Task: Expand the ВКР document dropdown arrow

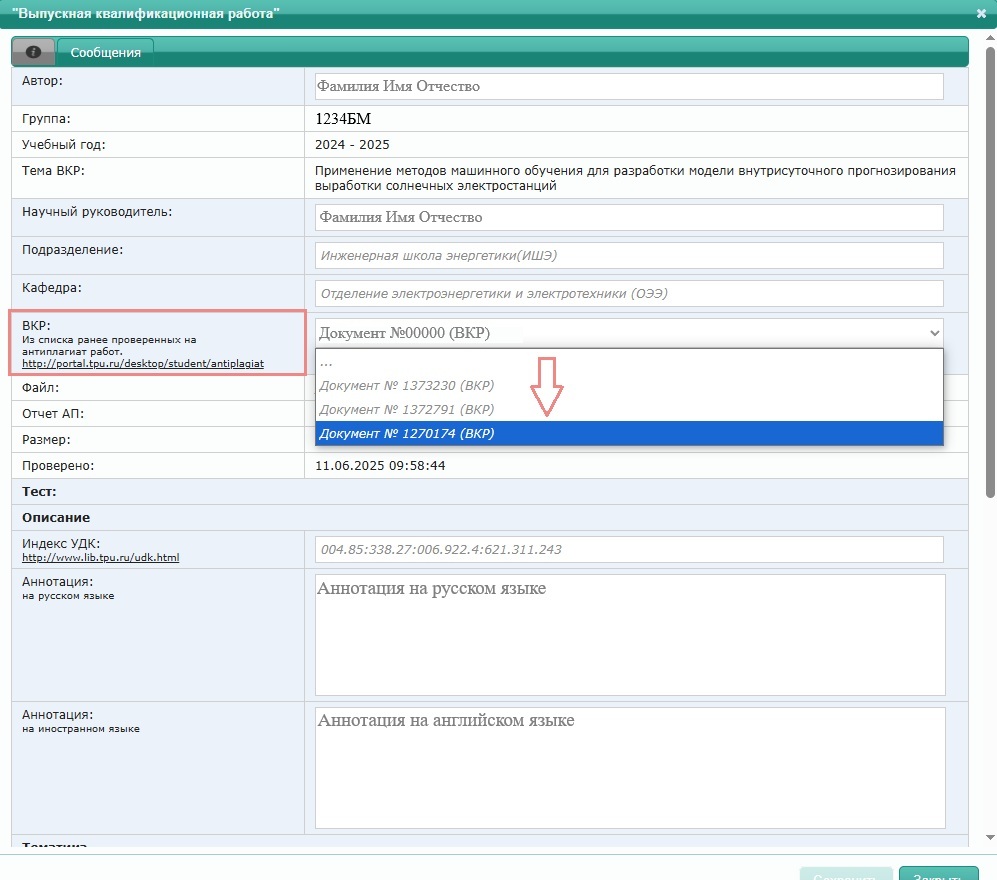Action: pyautogui.click(x=934, y=333)
